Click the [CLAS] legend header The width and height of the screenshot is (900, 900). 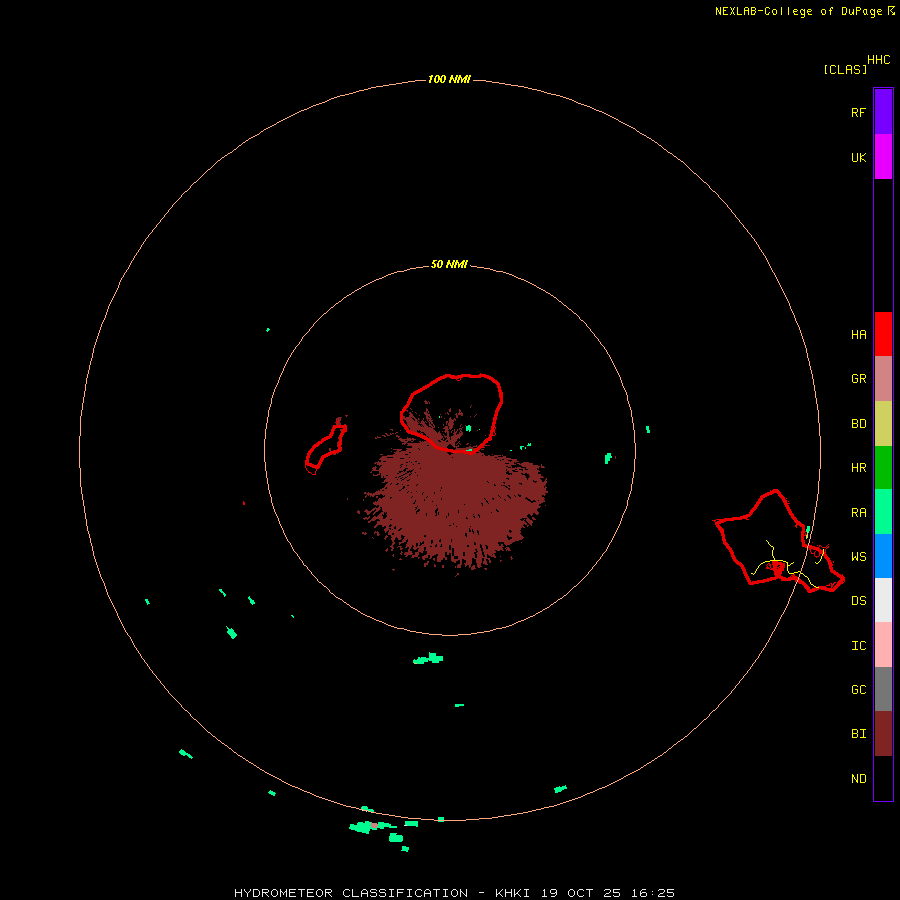point(845,69)
